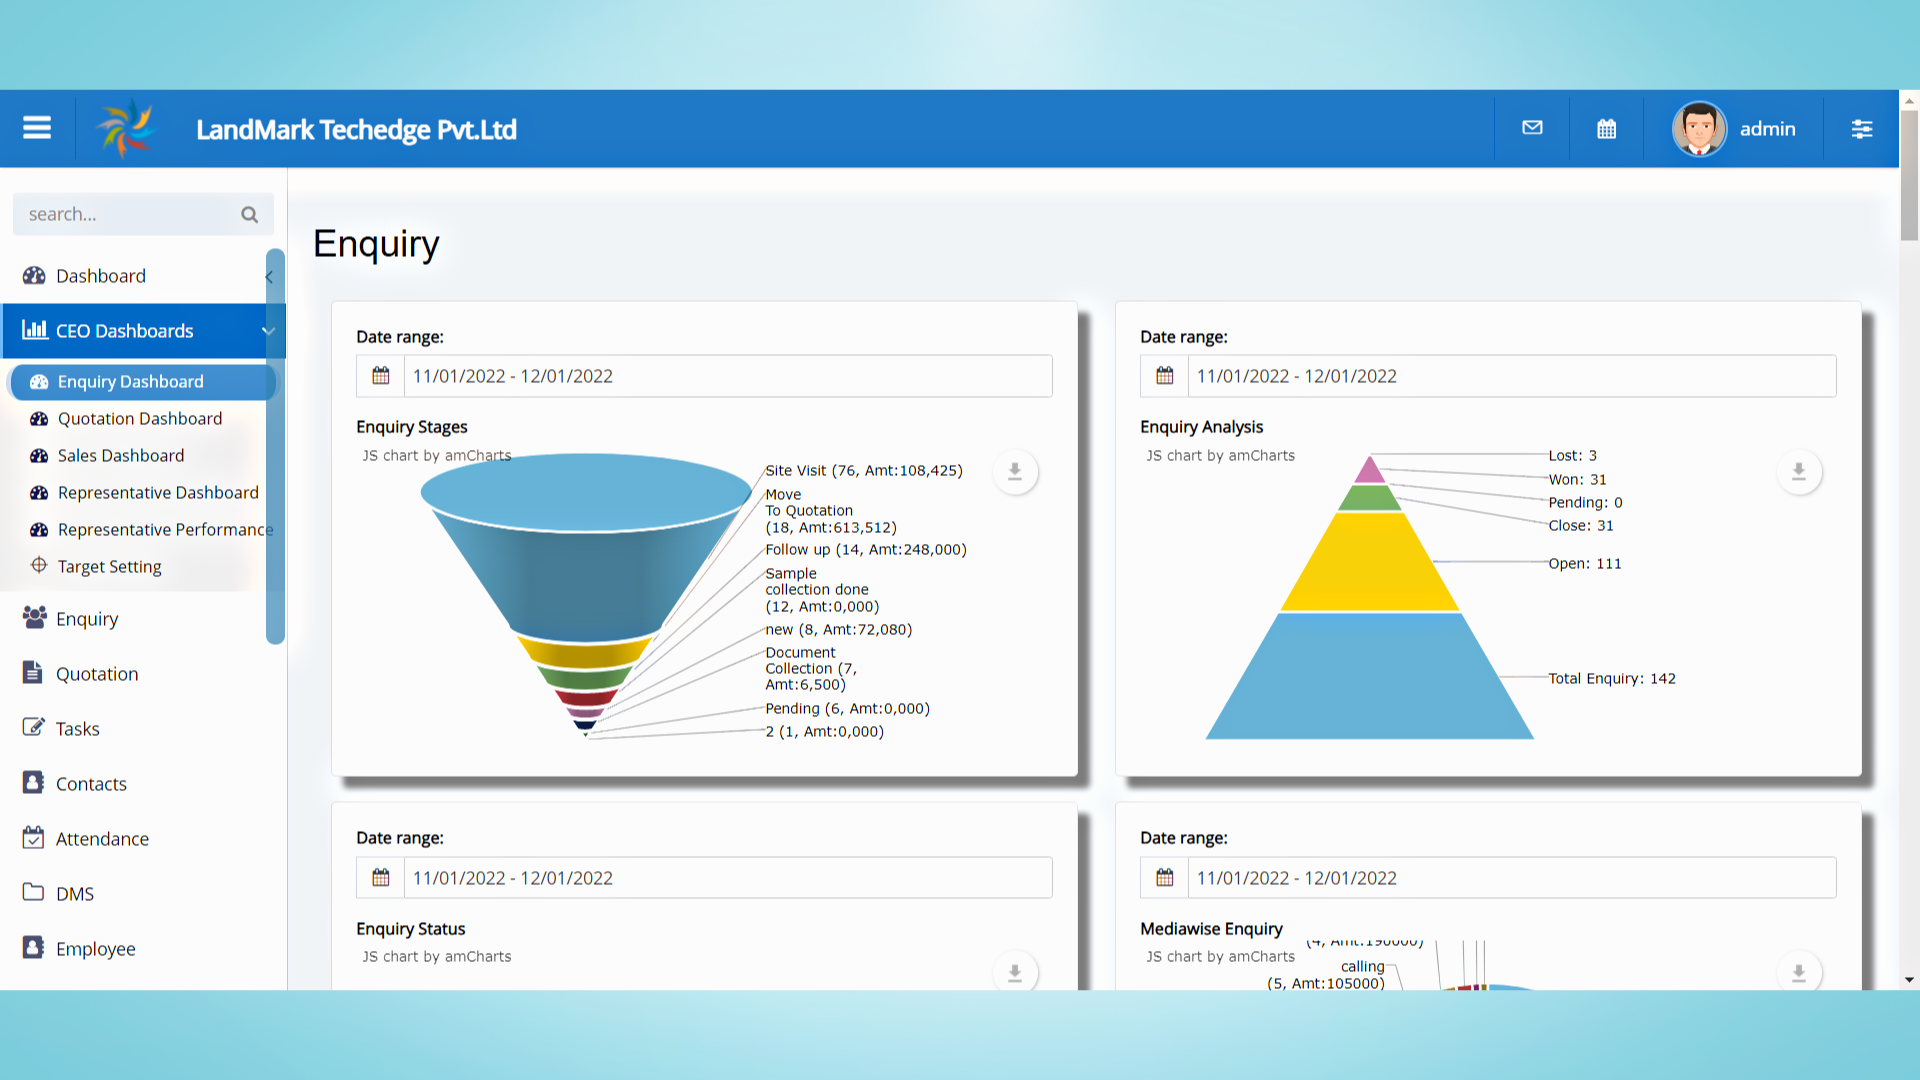Open the calendar icon in the top header
1920x1080 pixels.
point(1606,128)
